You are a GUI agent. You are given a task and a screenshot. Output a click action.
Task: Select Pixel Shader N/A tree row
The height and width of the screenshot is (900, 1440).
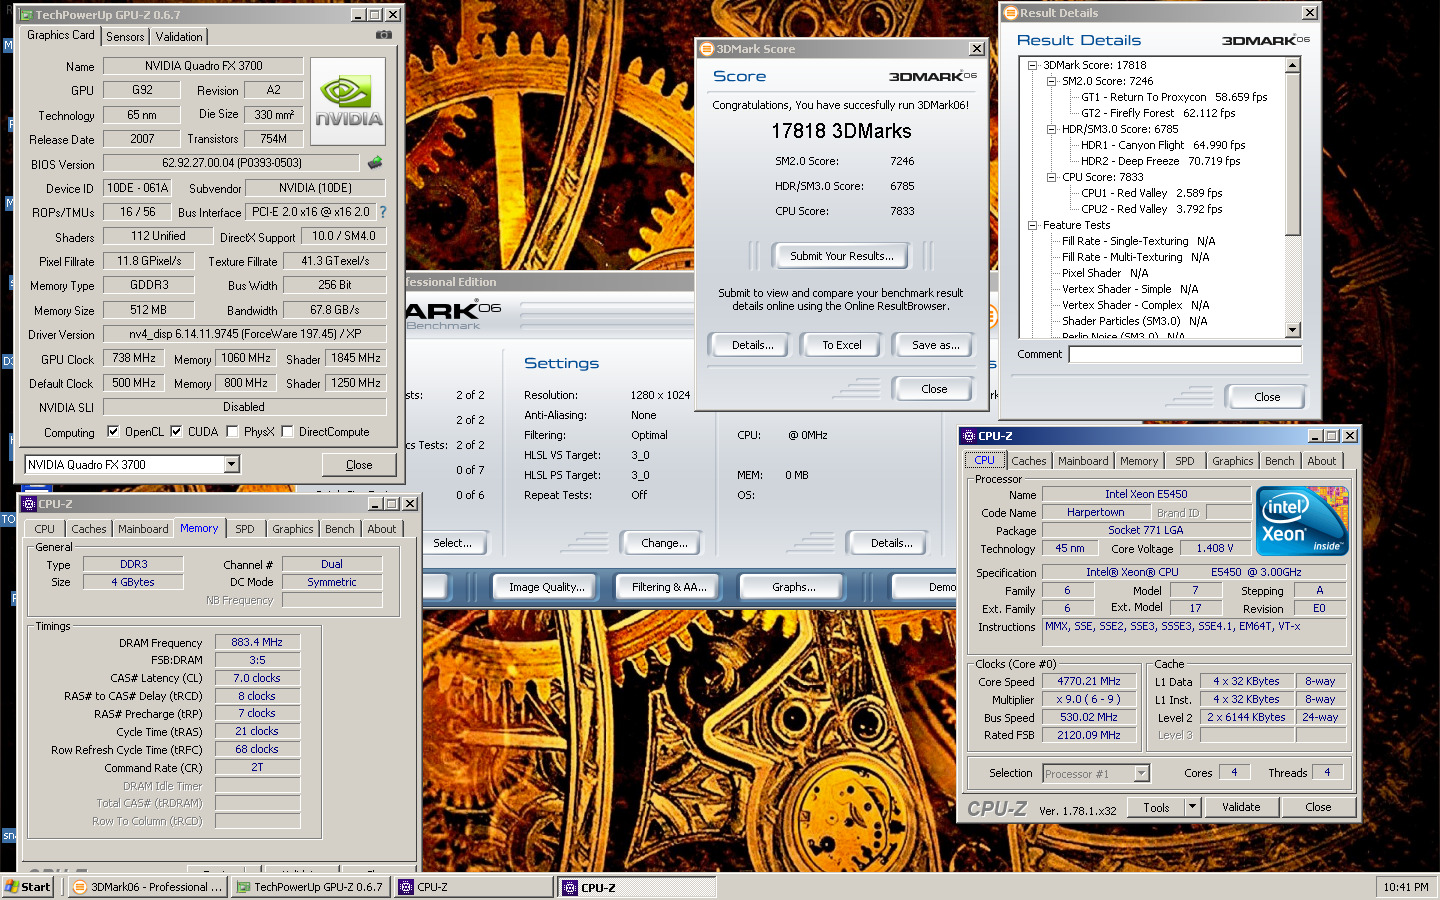pyautogui.click(x=1104, y=273)
